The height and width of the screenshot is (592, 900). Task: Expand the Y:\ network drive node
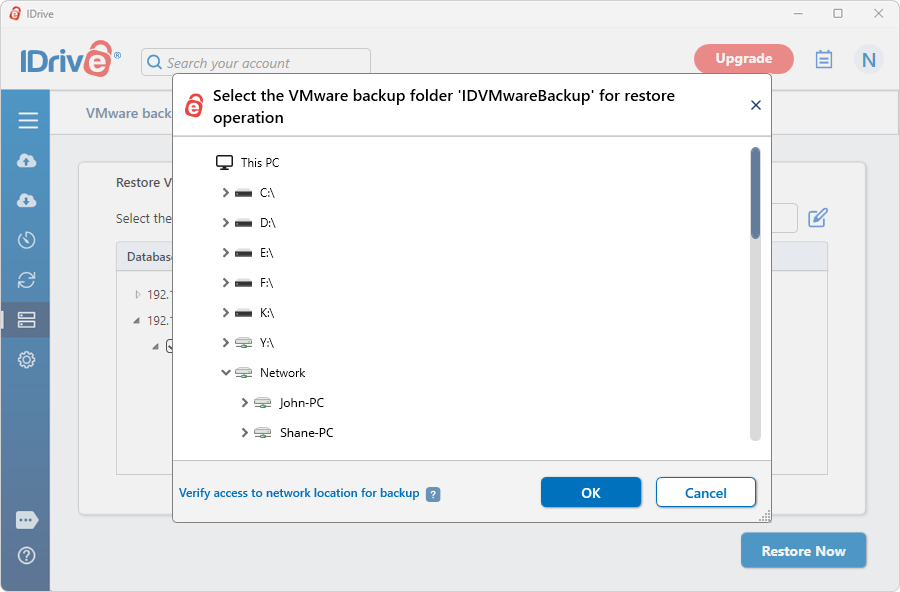point(226,343)
